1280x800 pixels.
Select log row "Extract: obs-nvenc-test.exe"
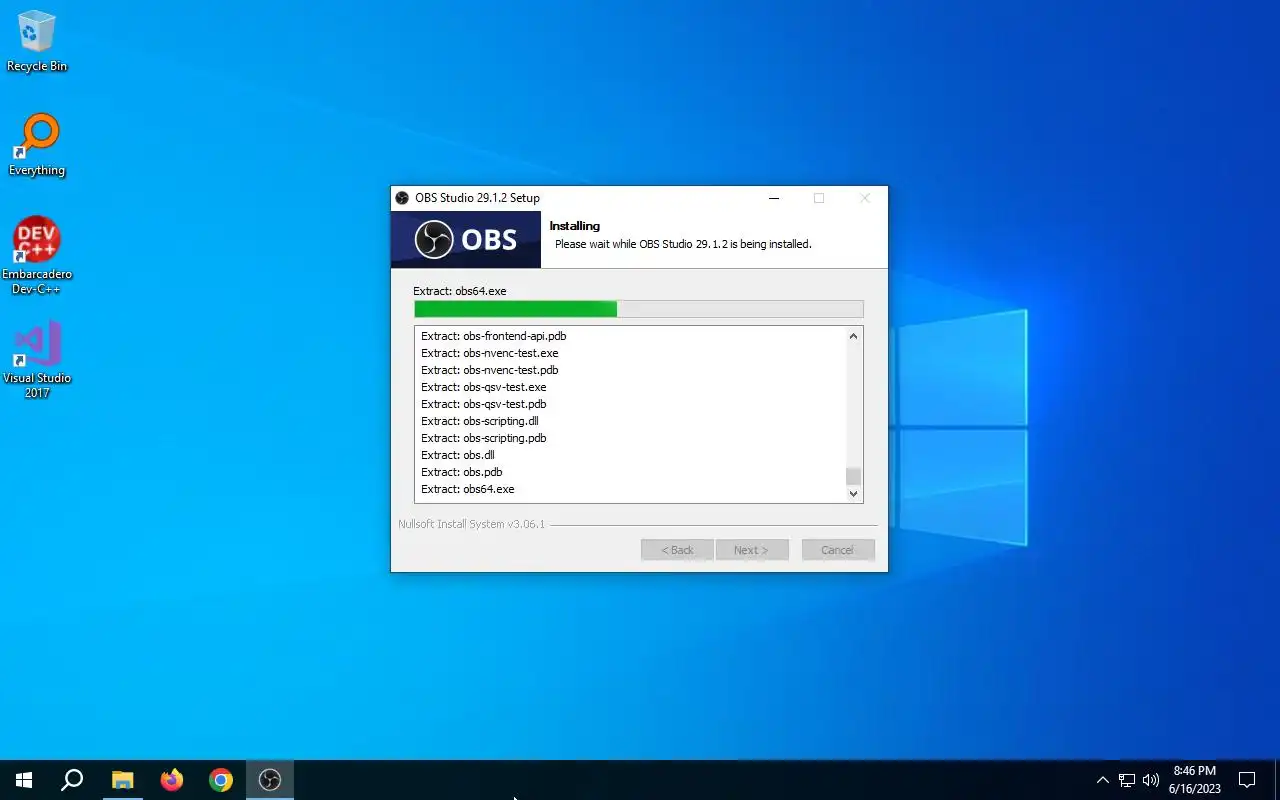[x=630, y=353]
